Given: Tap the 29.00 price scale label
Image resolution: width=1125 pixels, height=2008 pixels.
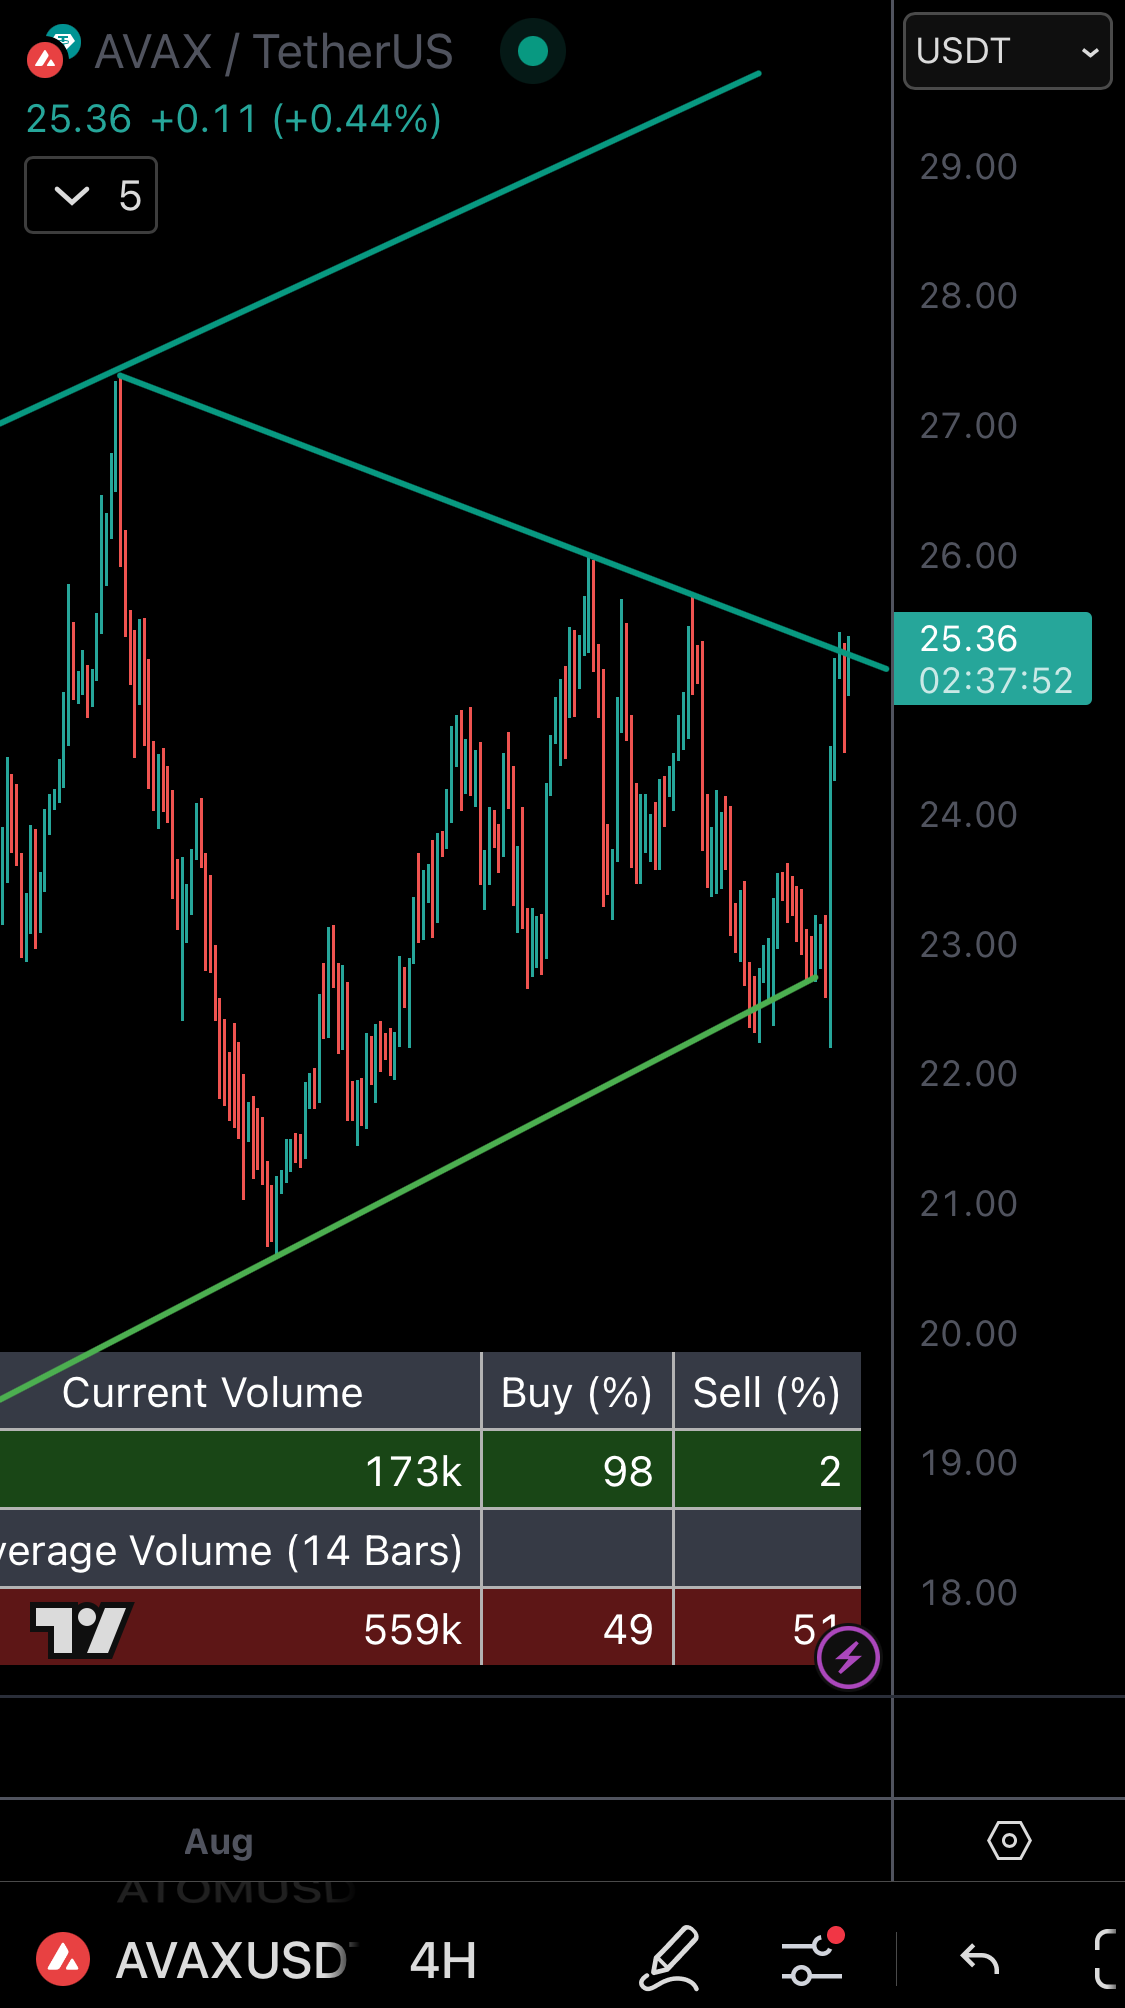Looking at the screenshot, I should coord(968,167).
